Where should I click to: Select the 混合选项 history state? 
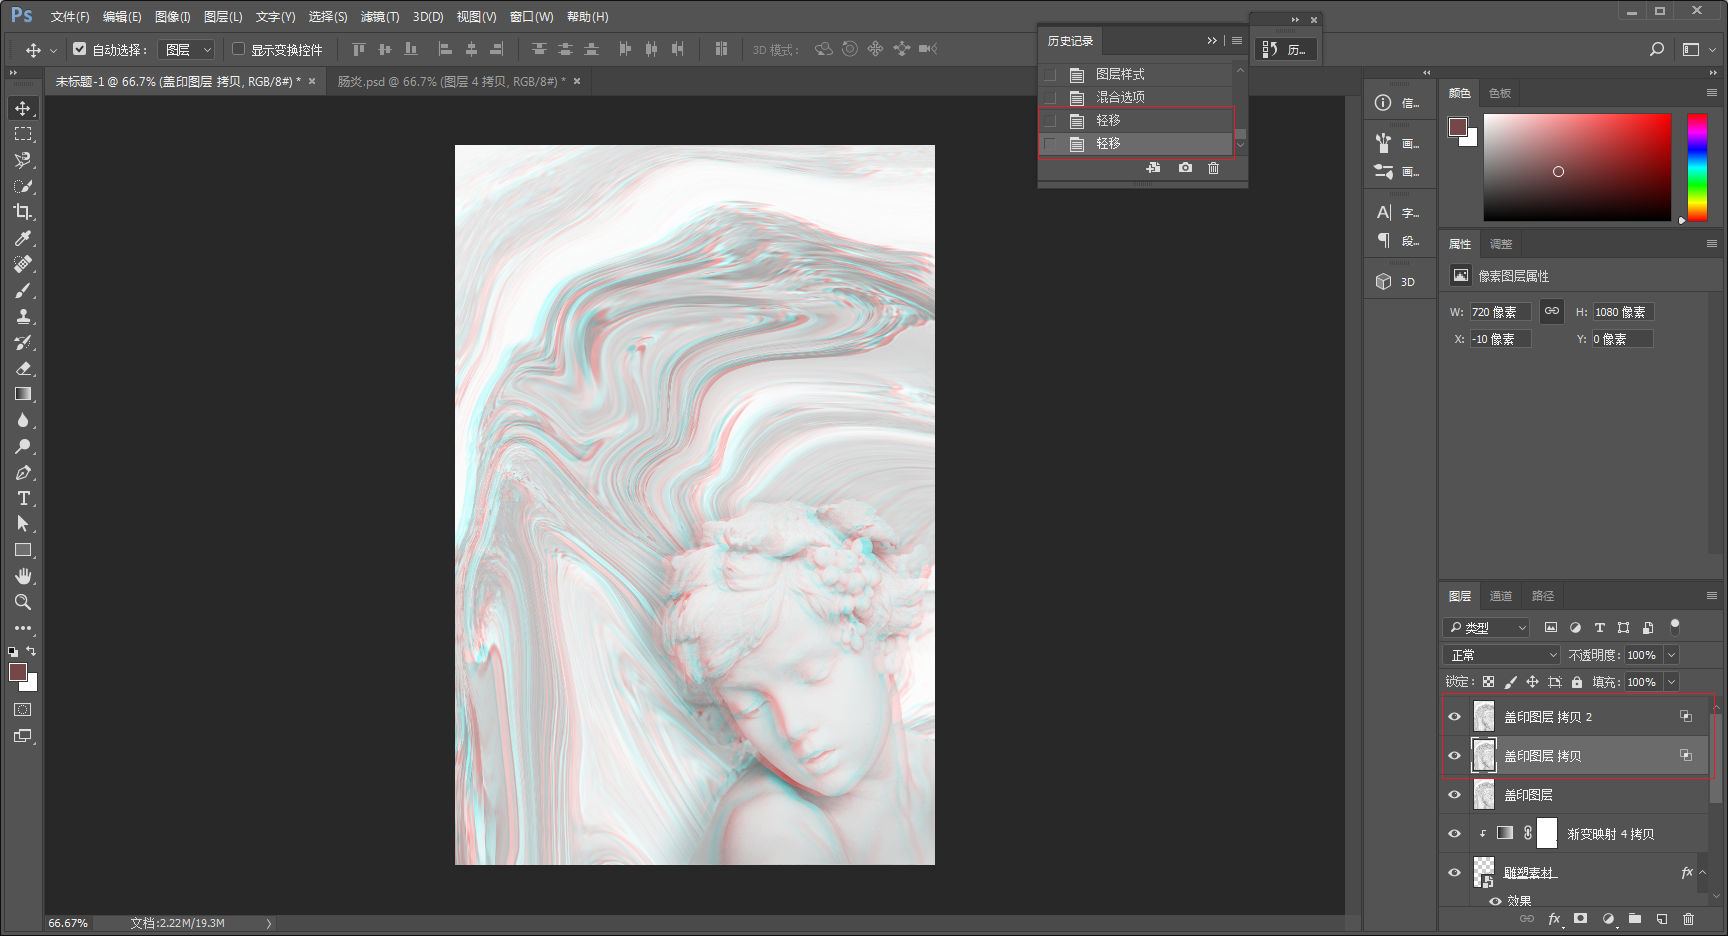coord(1136,97)
